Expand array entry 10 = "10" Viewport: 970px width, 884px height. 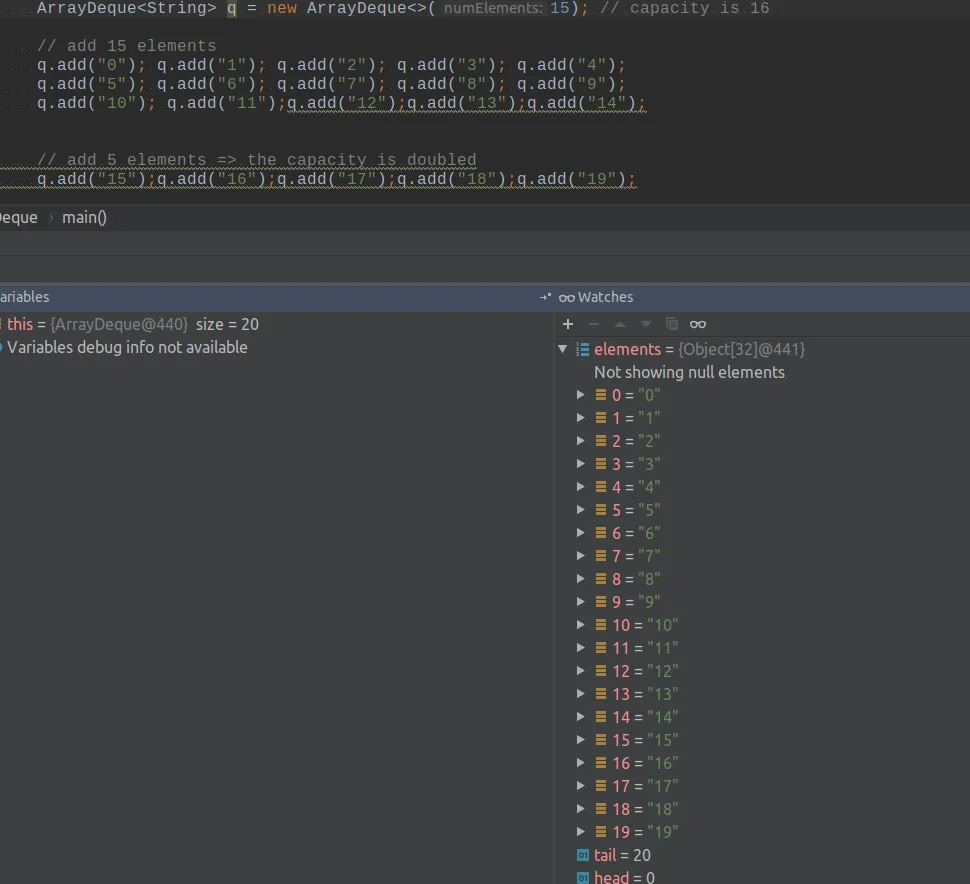pos(580,625)
